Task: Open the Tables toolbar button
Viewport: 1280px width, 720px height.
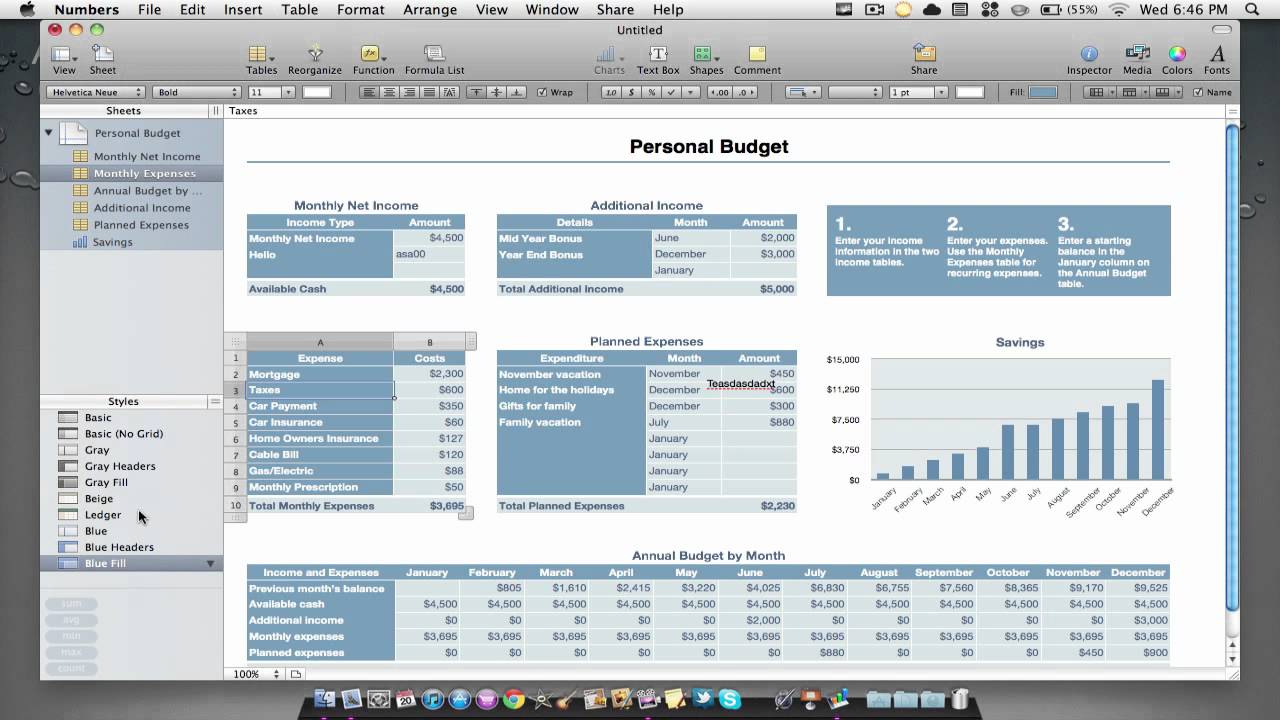Action: (x=262, y=59)
